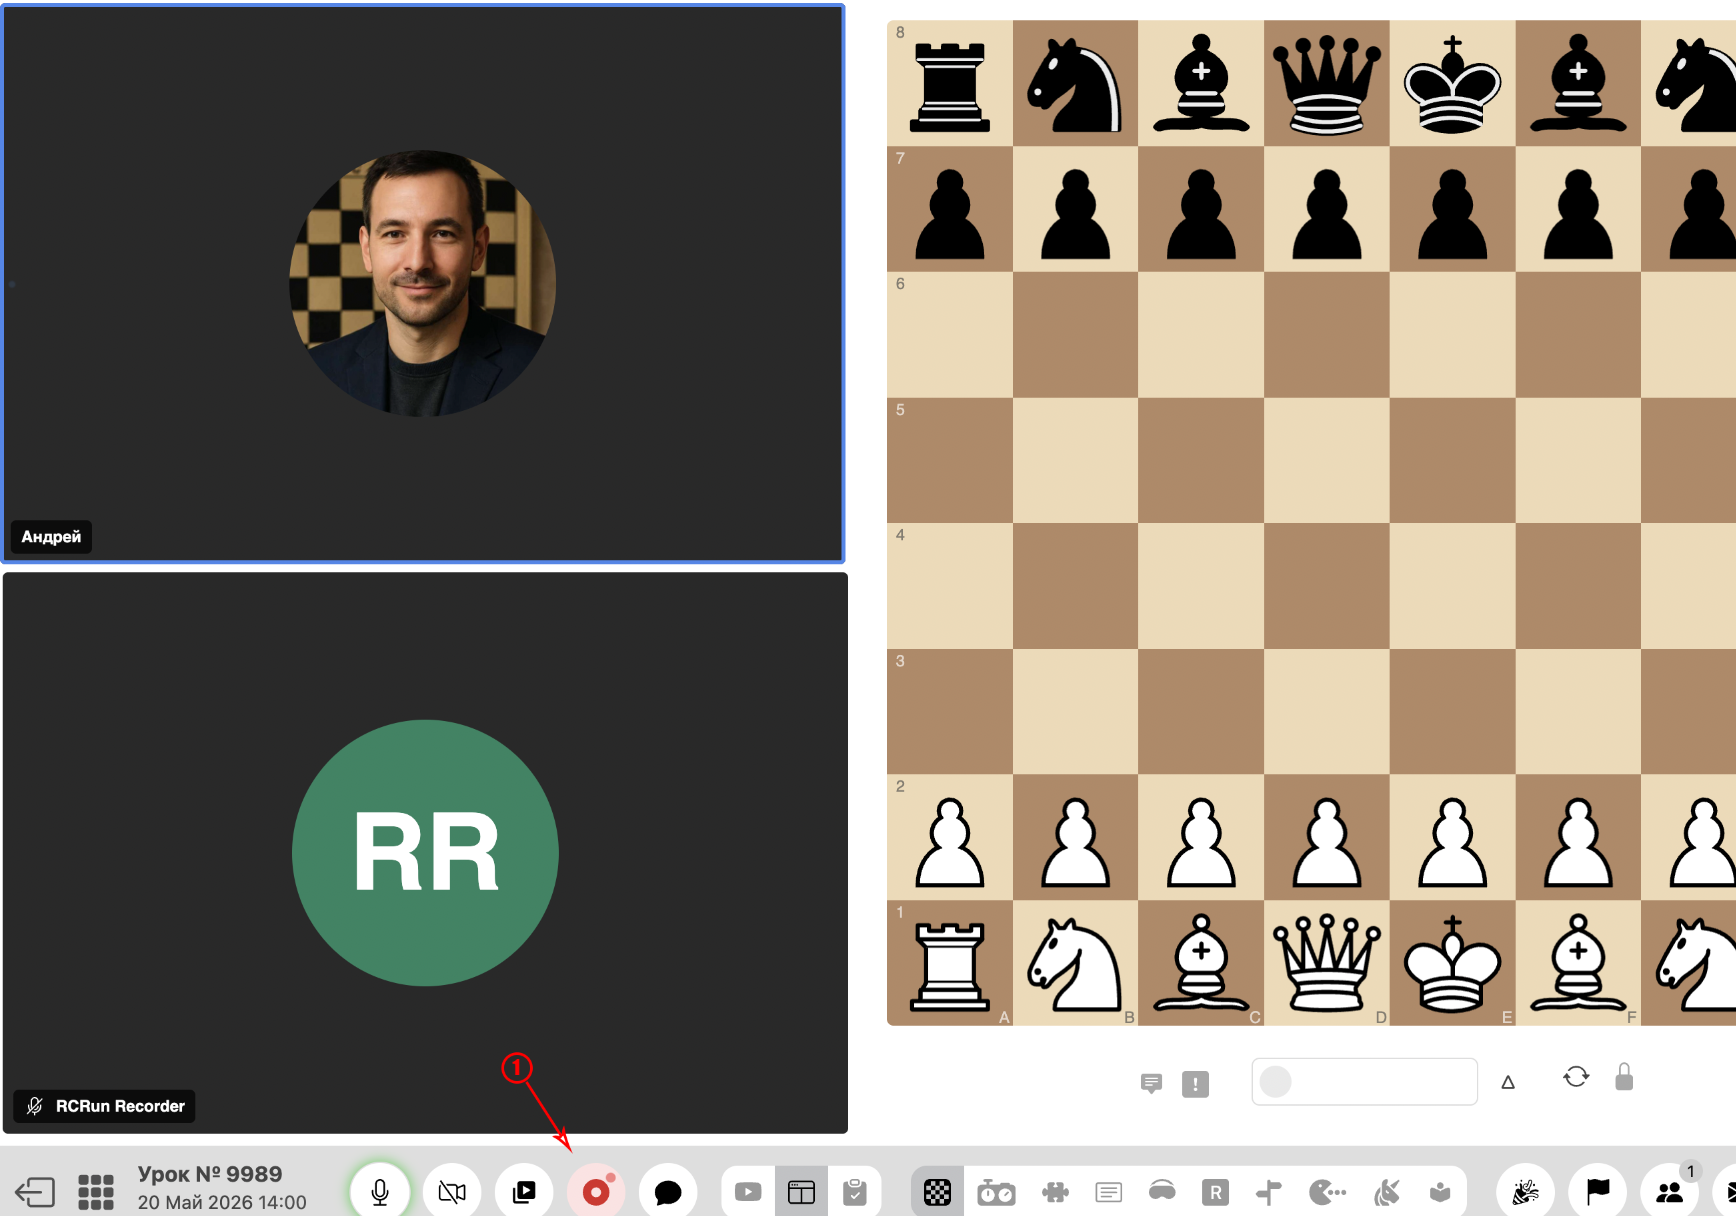Image resolution: width=1736 pixels, height=1216 pixels.
Task: Click the party popper celebration button
Action: point(1526,1192)
